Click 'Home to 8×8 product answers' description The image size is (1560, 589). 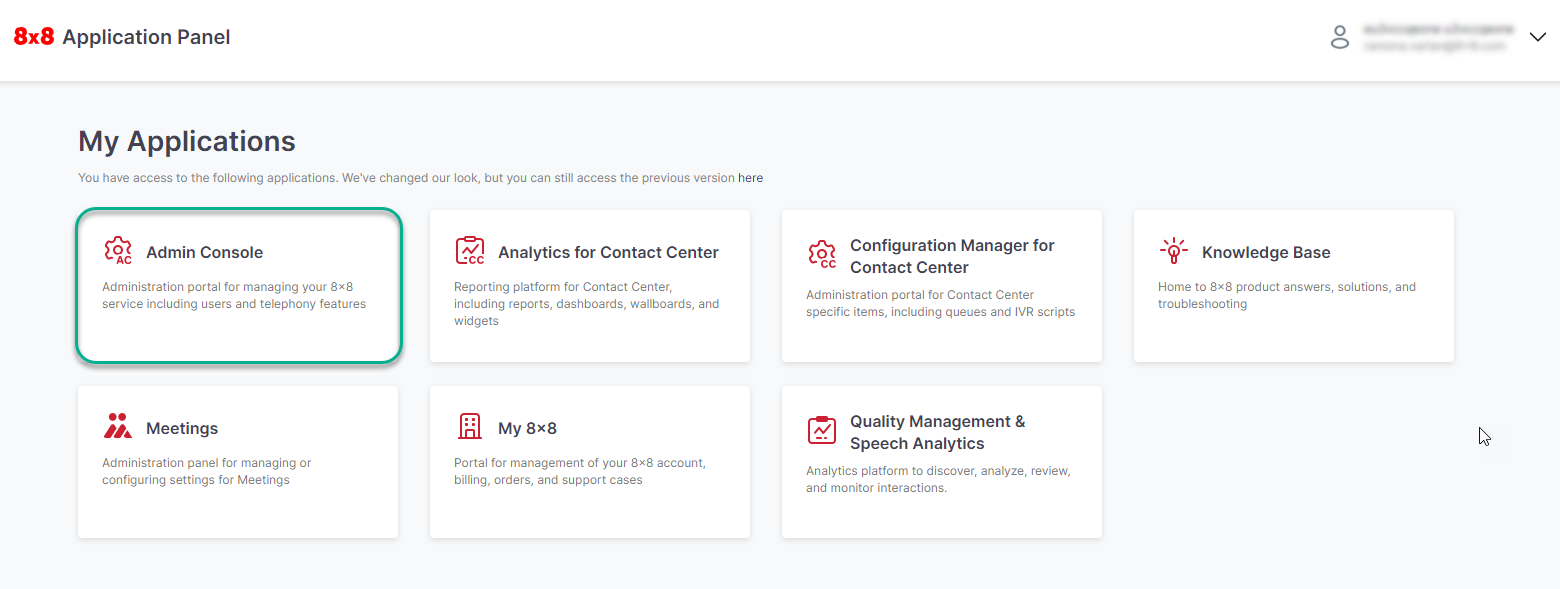(x=1287, y=295)
